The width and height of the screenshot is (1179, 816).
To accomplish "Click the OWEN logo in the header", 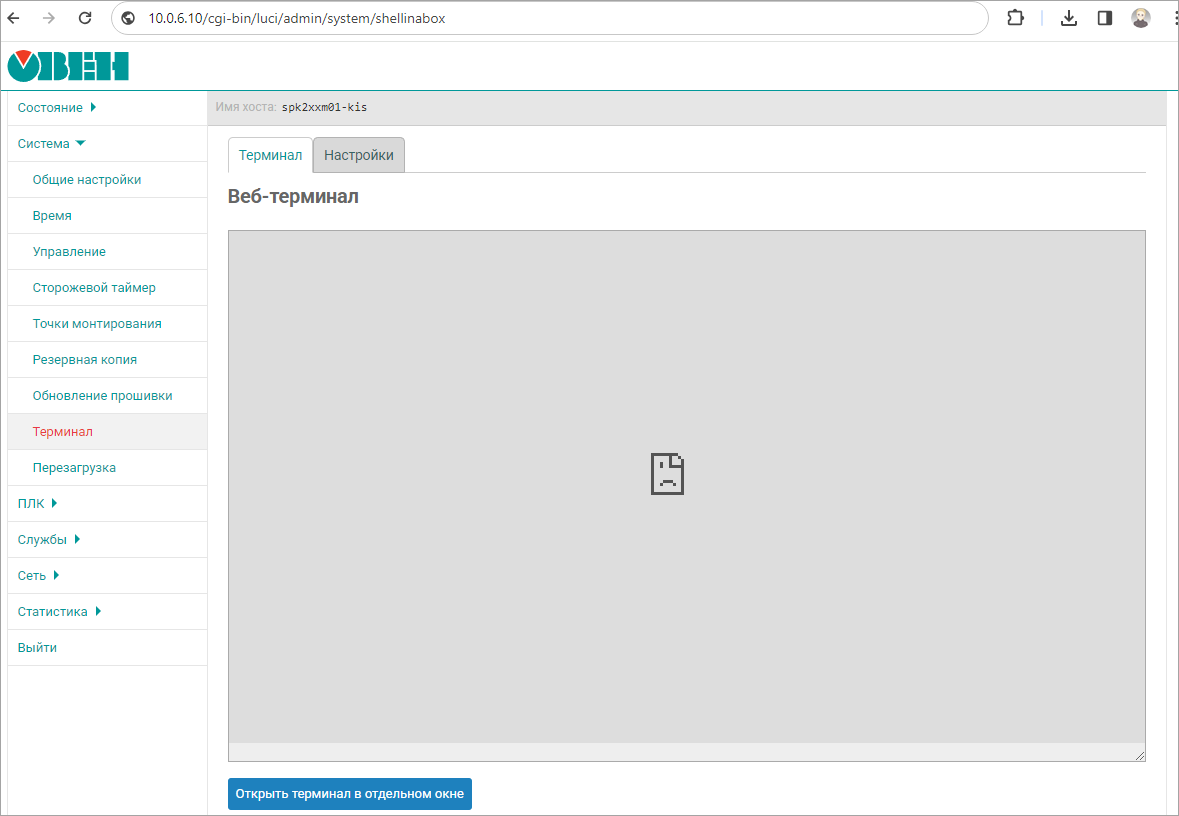I will (x=68, y=66).
